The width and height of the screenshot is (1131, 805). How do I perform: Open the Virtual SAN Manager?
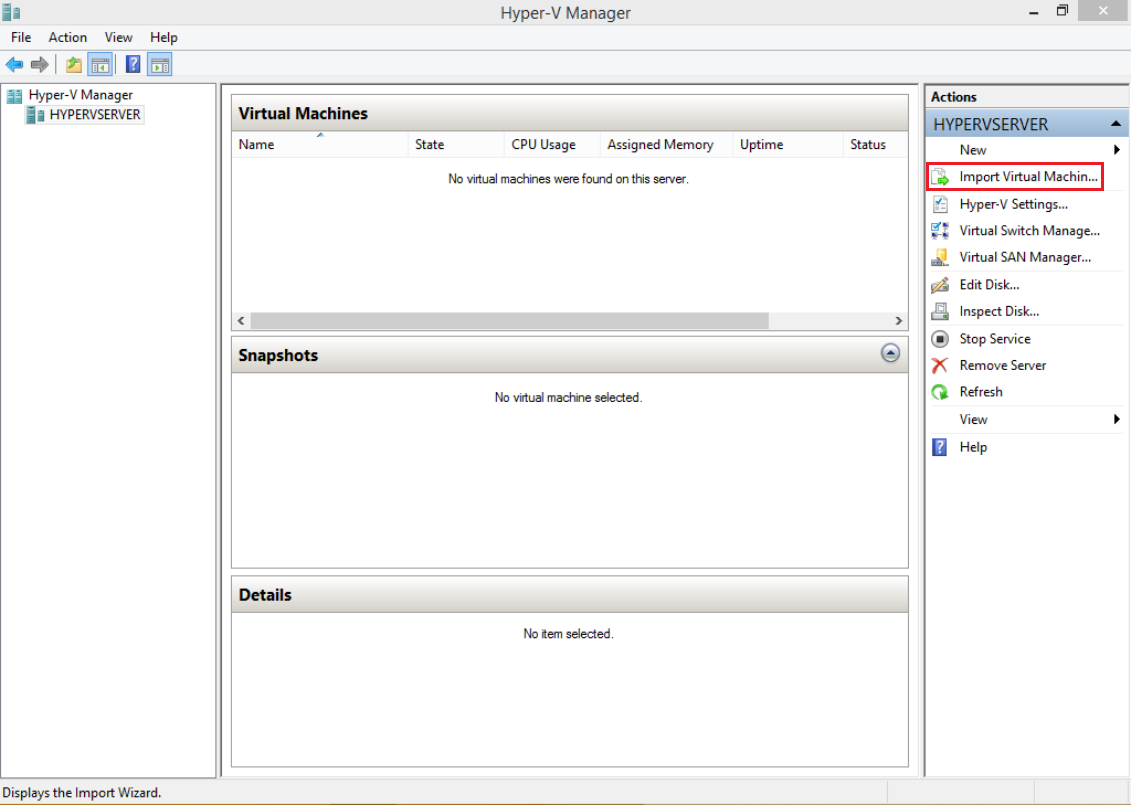click(x=1026, y=257)
